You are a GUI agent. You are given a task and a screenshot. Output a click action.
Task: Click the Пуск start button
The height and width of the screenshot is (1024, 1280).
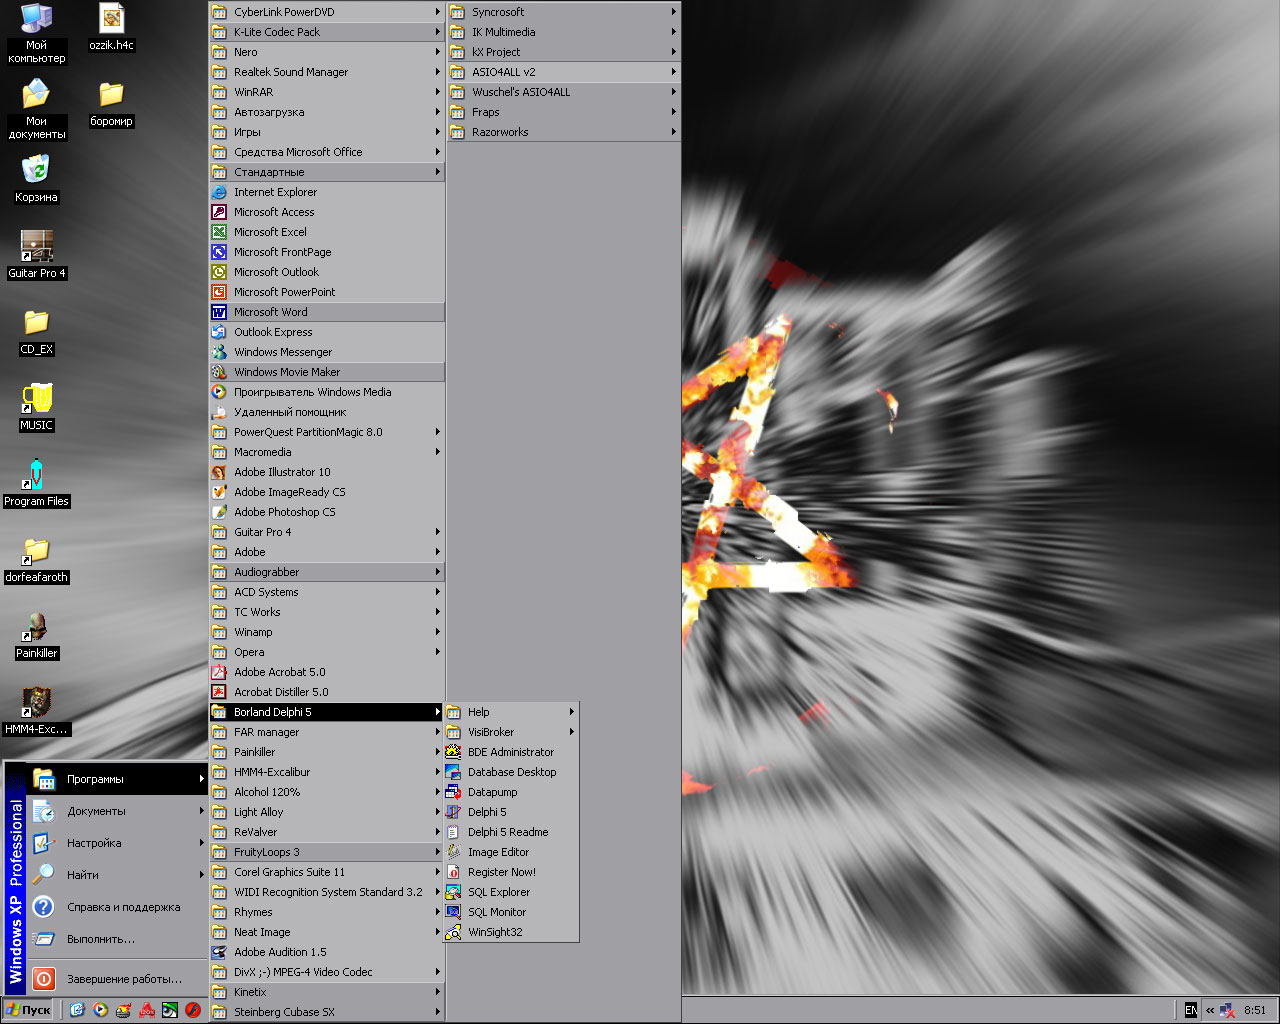(x=29, y=1010)
